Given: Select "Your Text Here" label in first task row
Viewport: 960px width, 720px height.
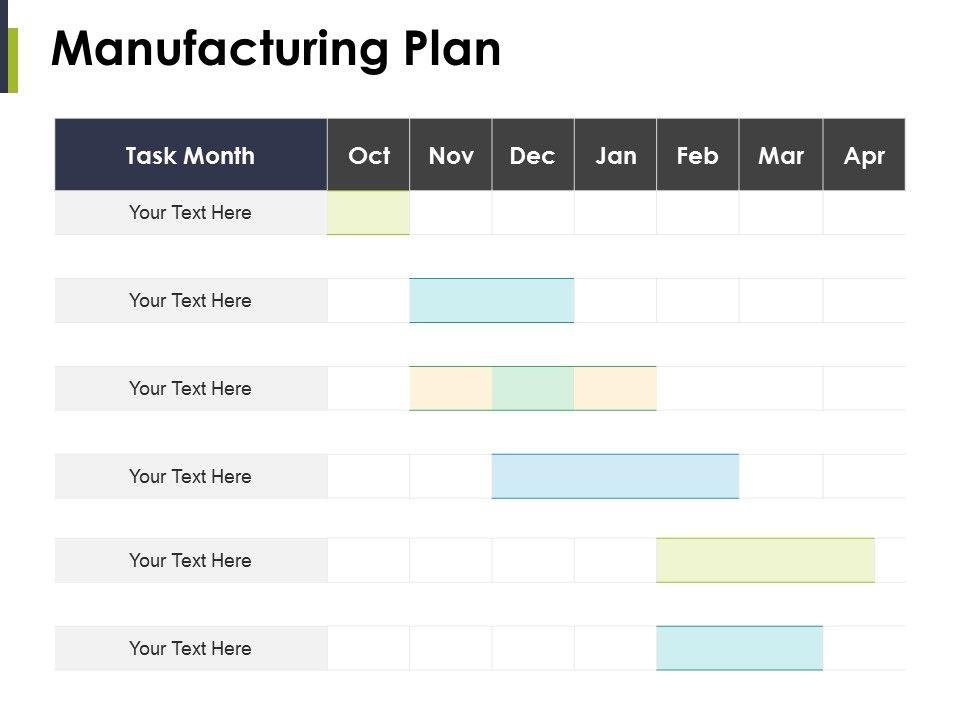Looking at the screenshot, I should click(190, 212).
